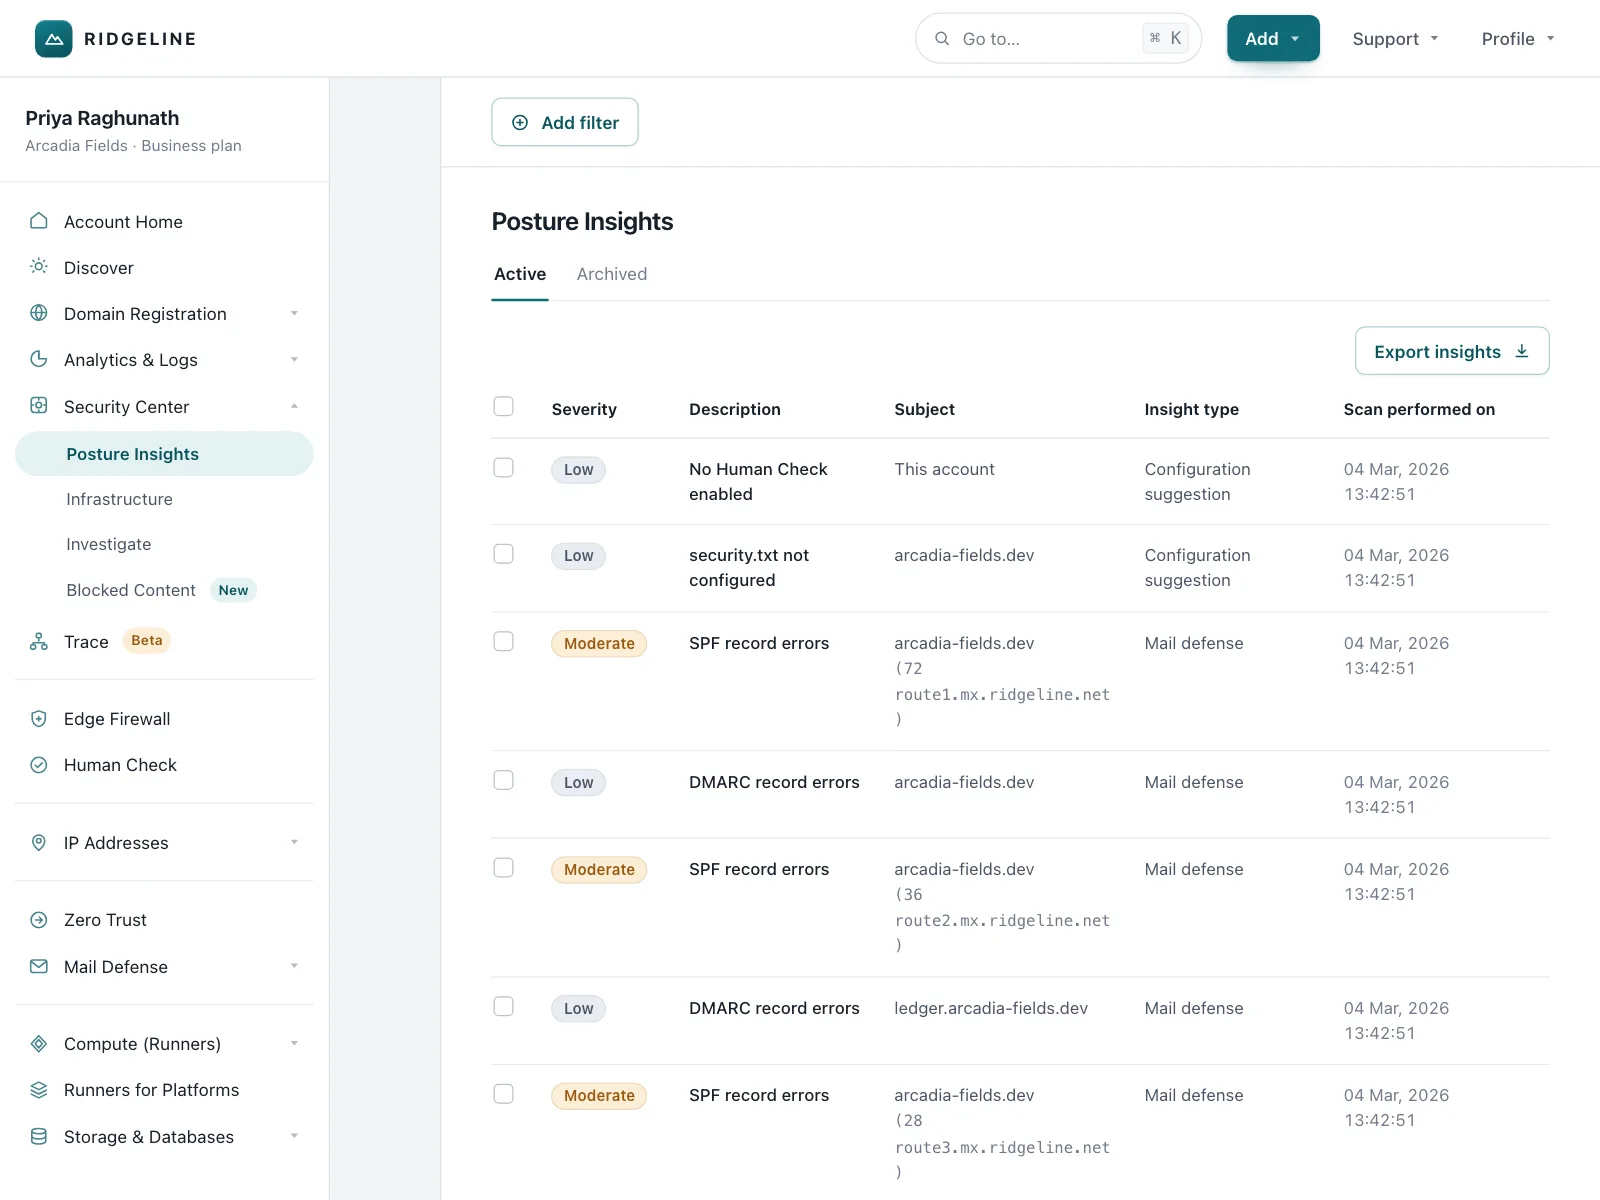Click the Add filter button
The image size is (1600, 1200).
pos(565,122)
